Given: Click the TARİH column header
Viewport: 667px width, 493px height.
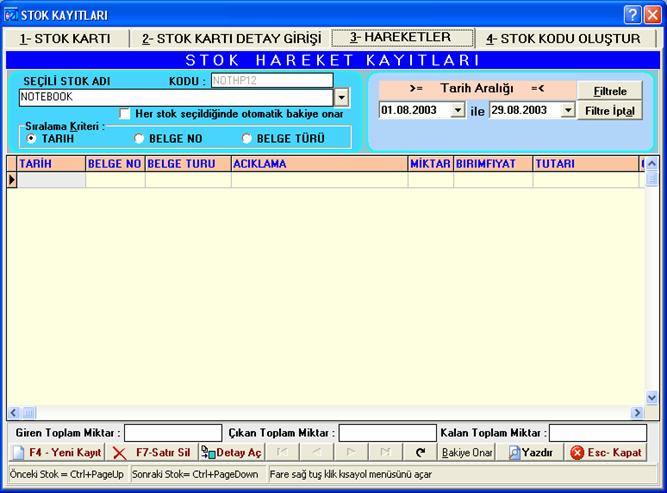Looking at the screenshot, I should pyautogui.click(x=51, y=164).
